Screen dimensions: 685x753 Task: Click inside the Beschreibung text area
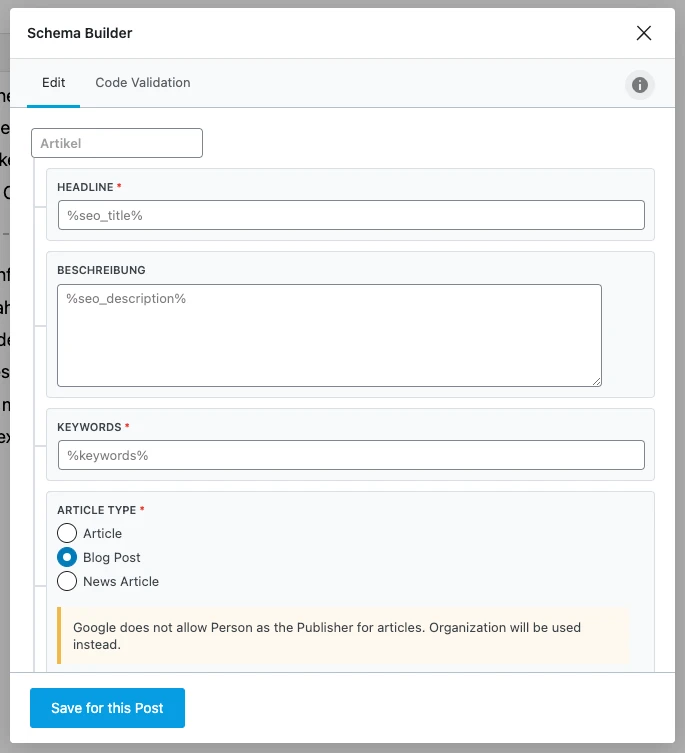[329, 335]
